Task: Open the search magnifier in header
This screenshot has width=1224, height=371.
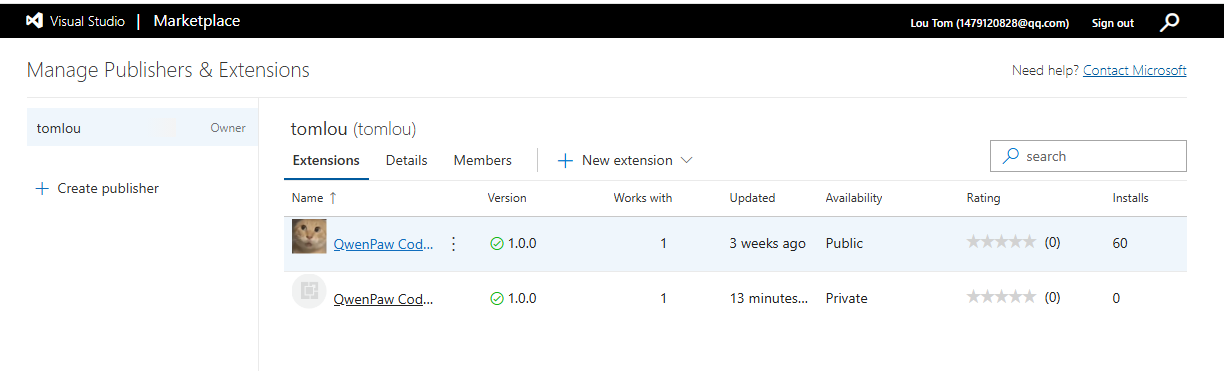Action: pos(1169,22)
